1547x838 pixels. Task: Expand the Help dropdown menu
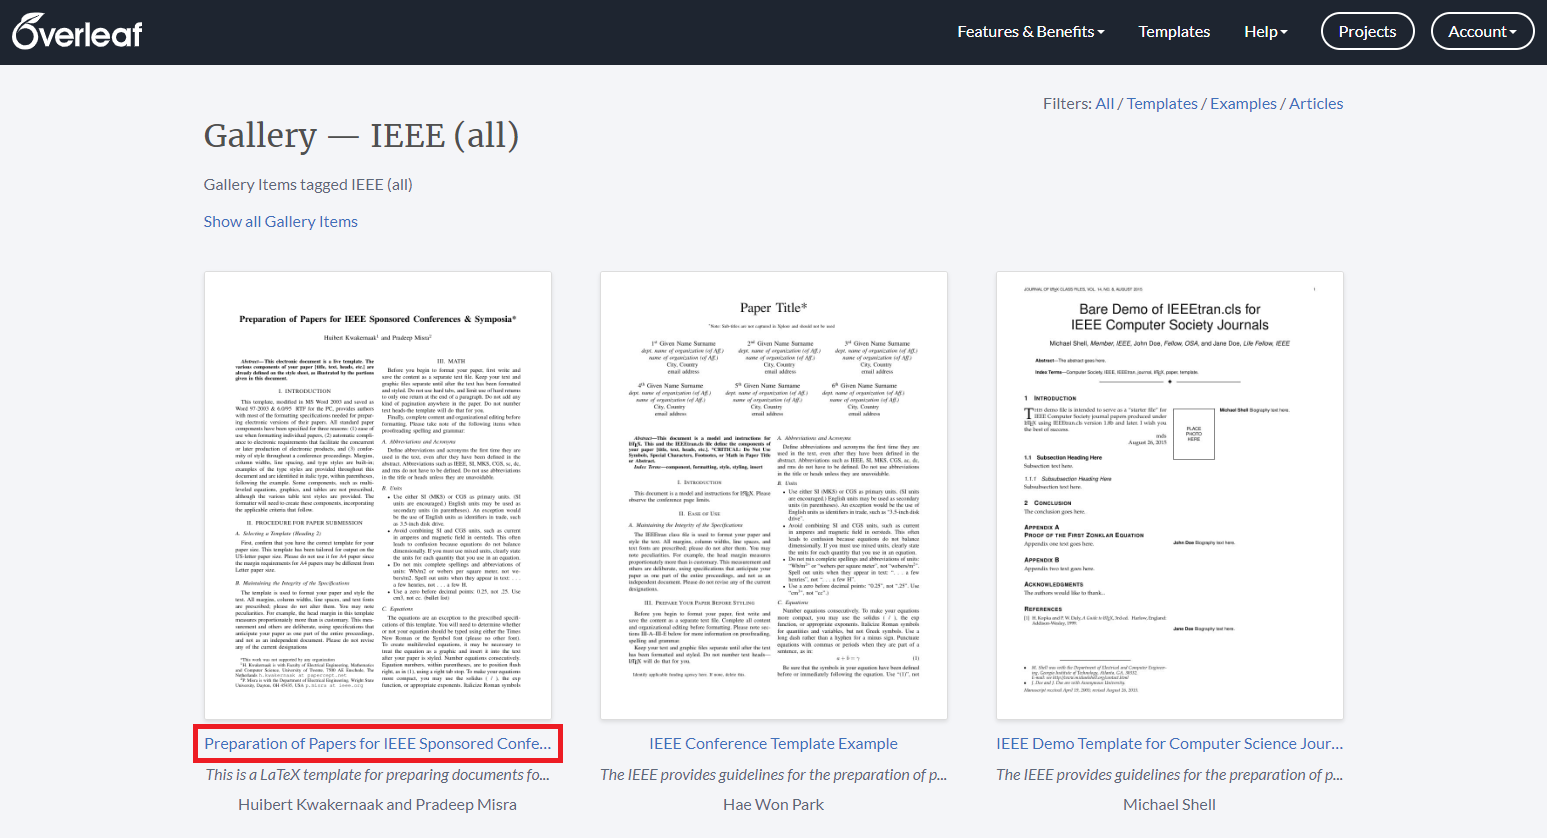[x=1266, y=32]
